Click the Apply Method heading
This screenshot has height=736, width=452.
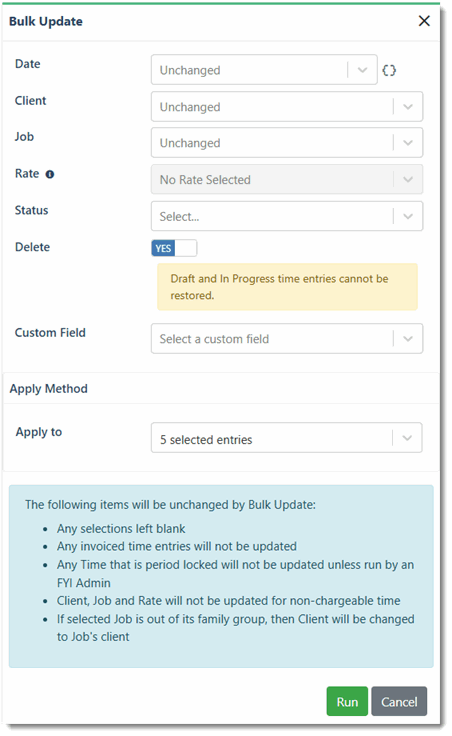[x=49, y=389]
